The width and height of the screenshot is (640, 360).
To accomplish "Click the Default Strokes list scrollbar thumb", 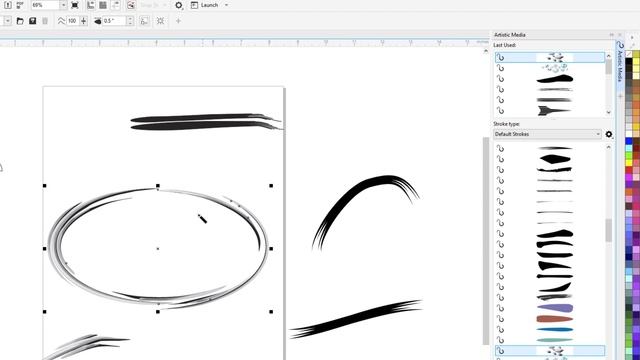I will pyautogui.click(x=609, y=231).
